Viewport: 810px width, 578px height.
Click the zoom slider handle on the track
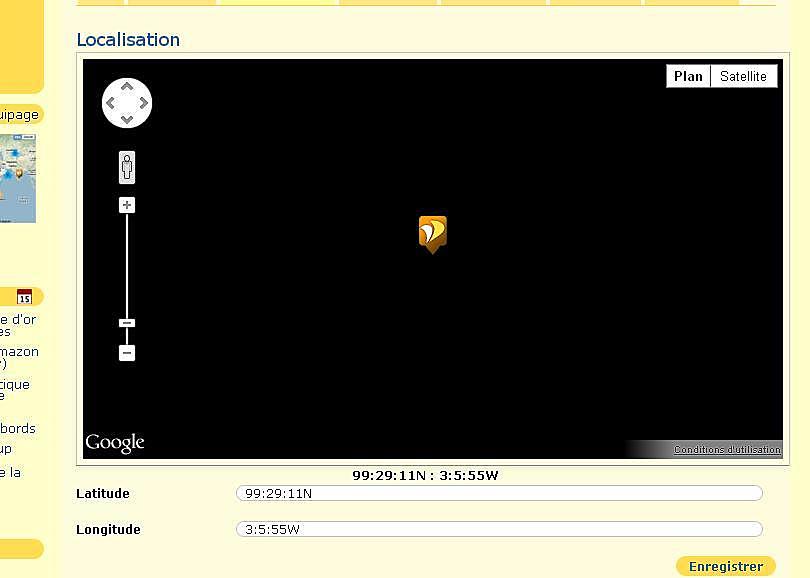point(127,323)
